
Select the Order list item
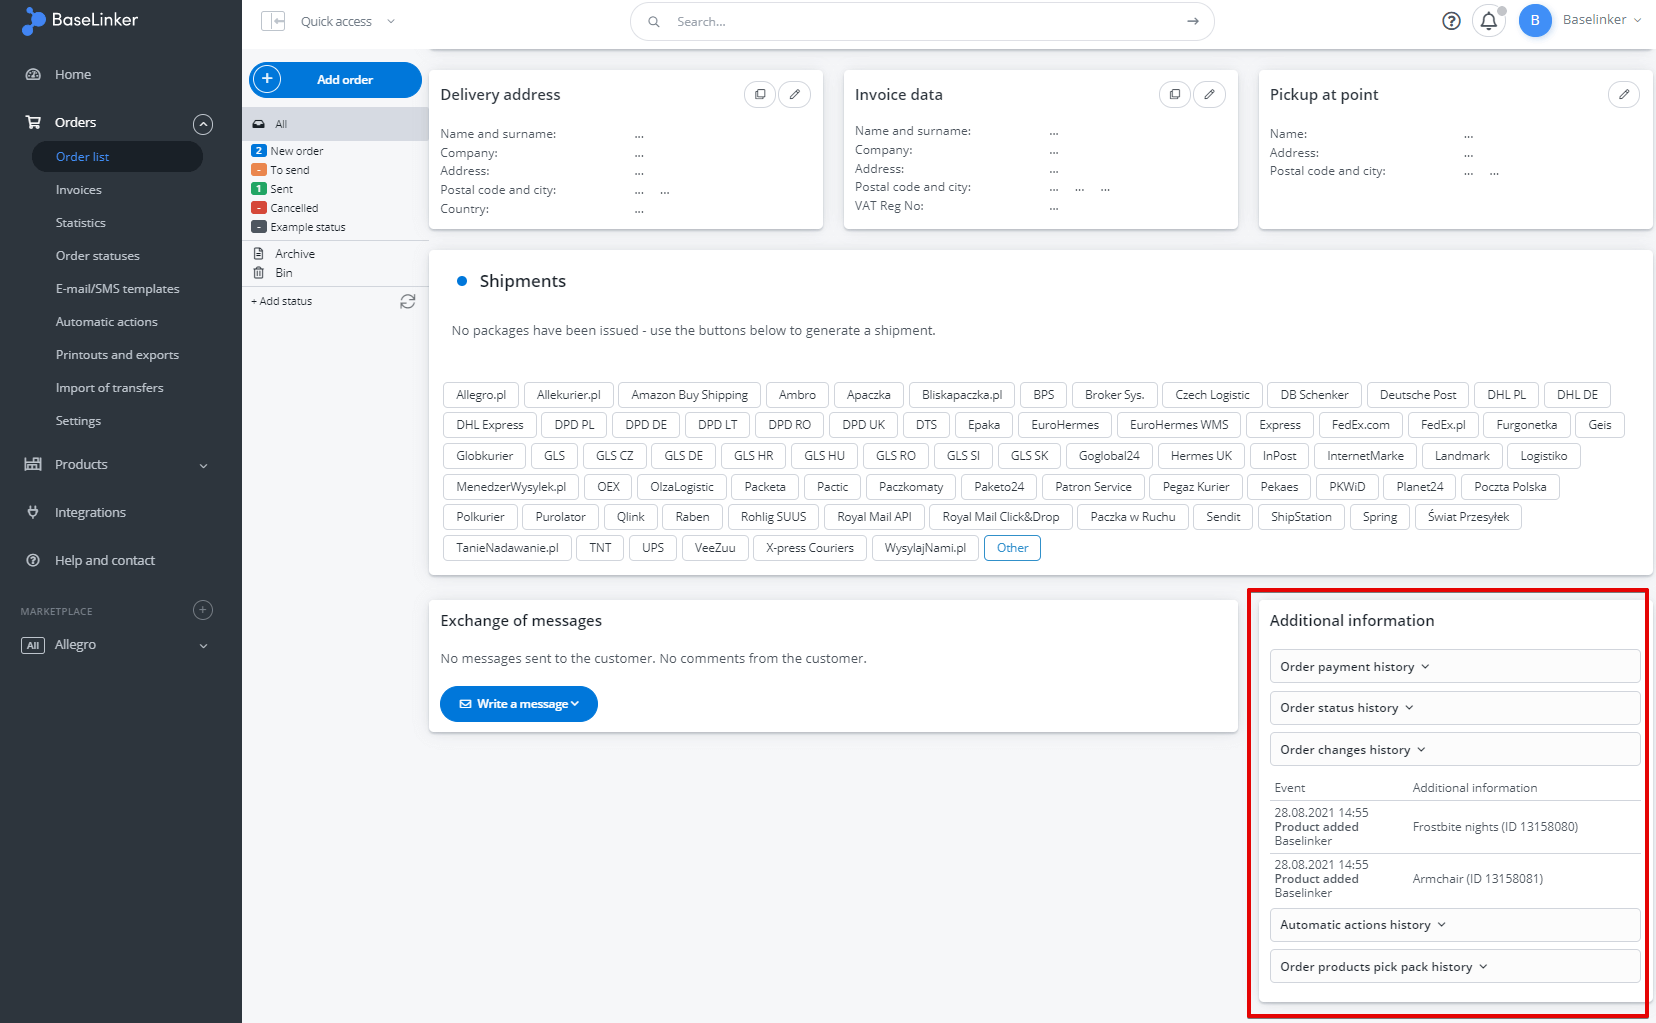pos(117,157)
